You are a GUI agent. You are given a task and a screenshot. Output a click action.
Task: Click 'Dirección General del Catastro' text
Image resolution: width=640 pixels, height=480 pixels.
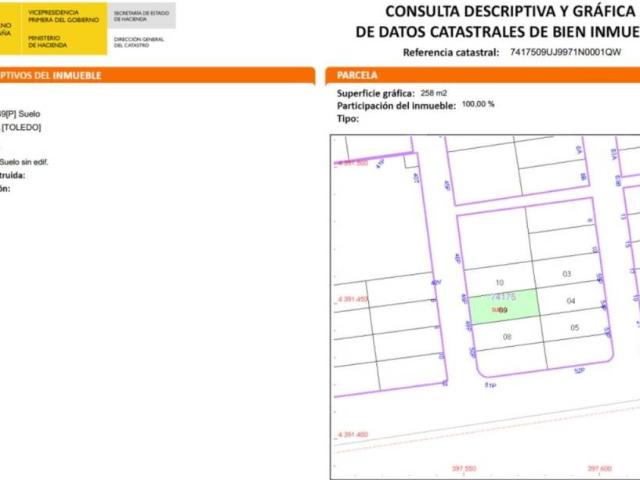pos(139,42)
